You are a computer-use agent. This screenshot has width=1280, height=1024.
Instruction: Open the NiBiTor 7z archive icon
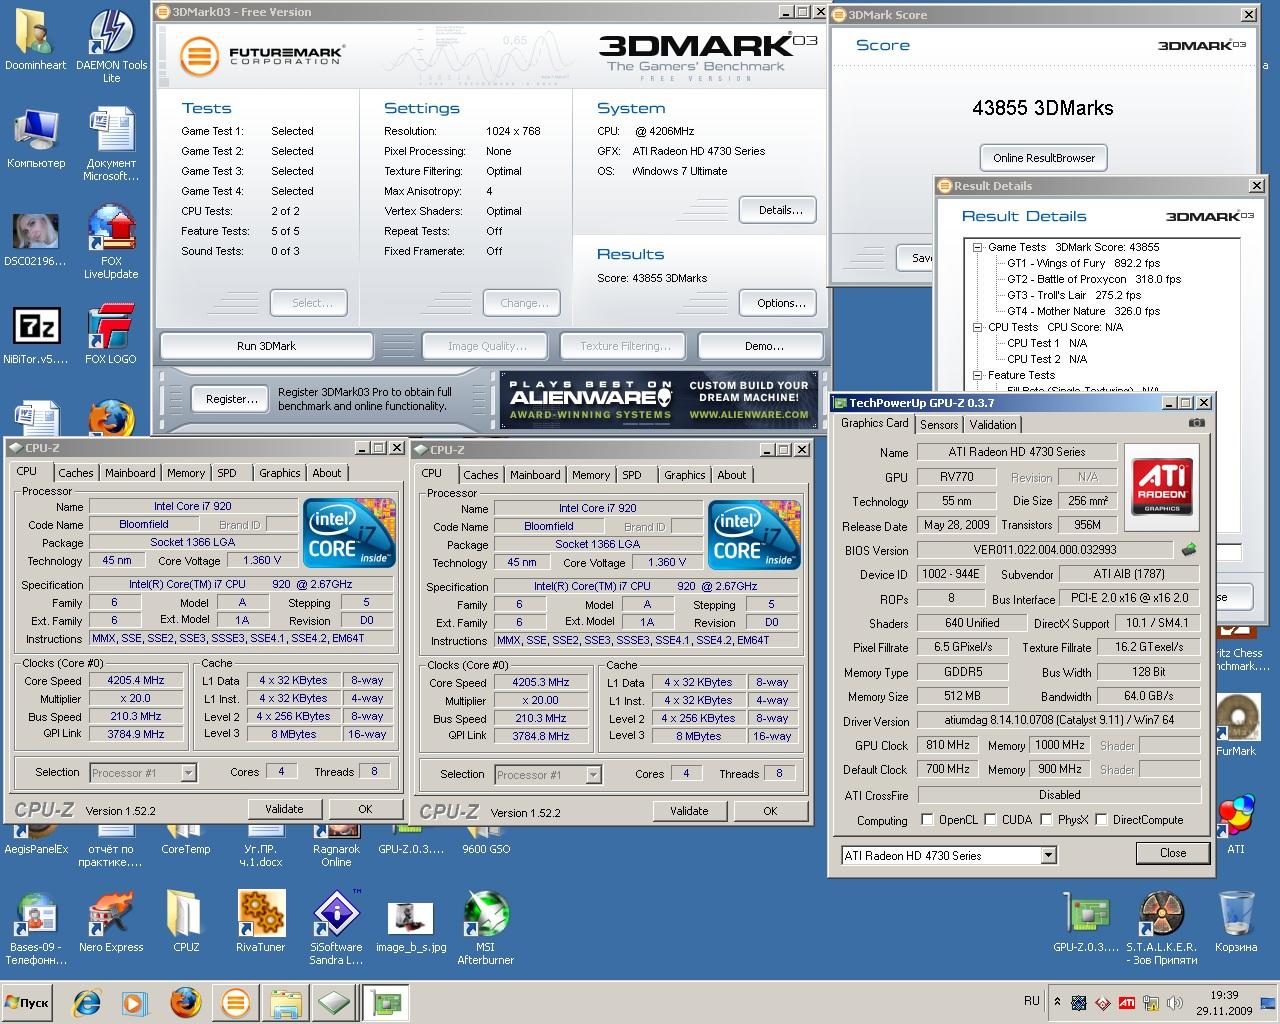click(36, 336)
